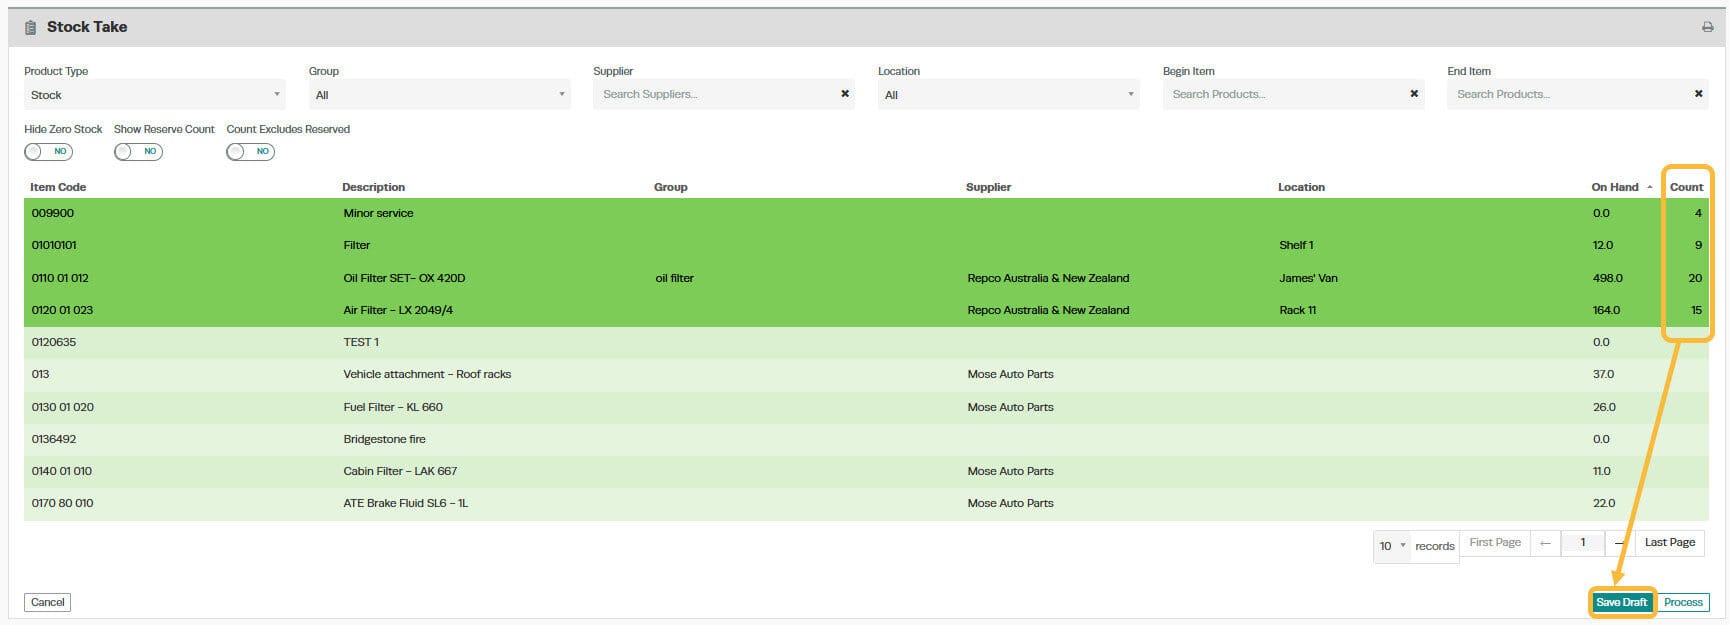This screenshot has height=625, width=1730.
Task: Click the page number input field
Action: (1583, 543)
